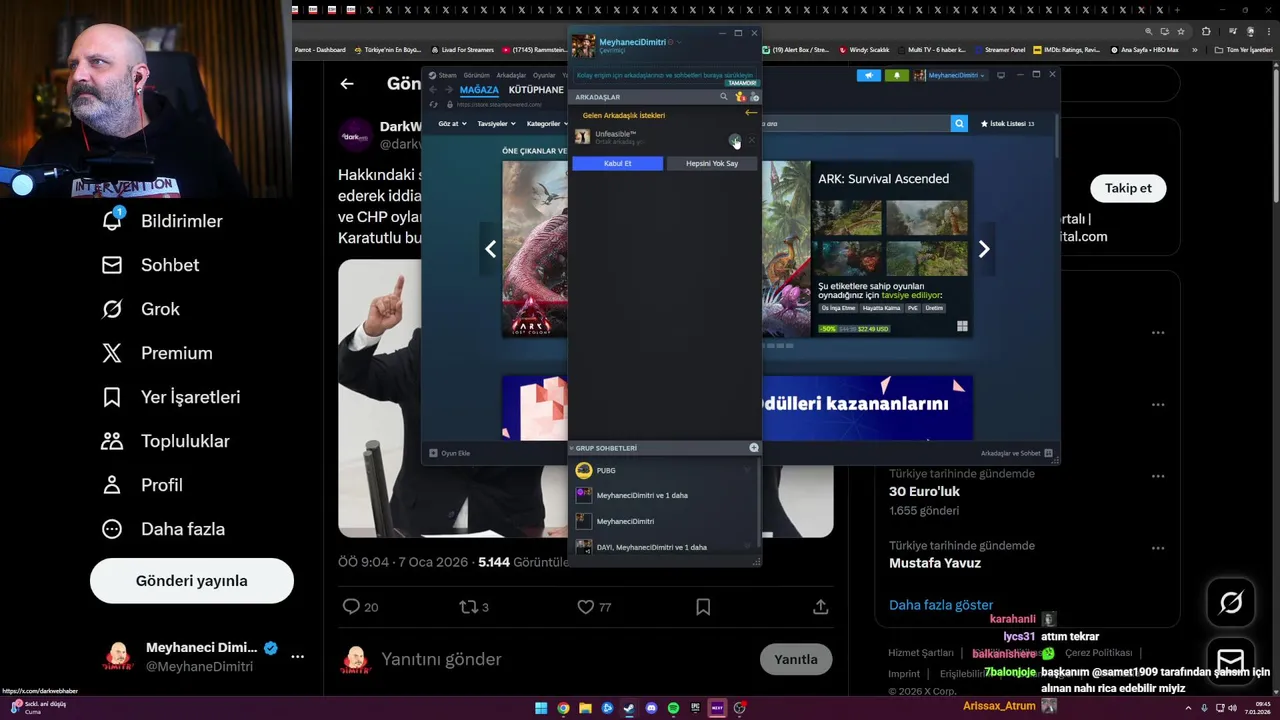The height and width of the screenshot is (720, 1280).
Task: Open the Daha fazla menu
Action: coord(163,529)
